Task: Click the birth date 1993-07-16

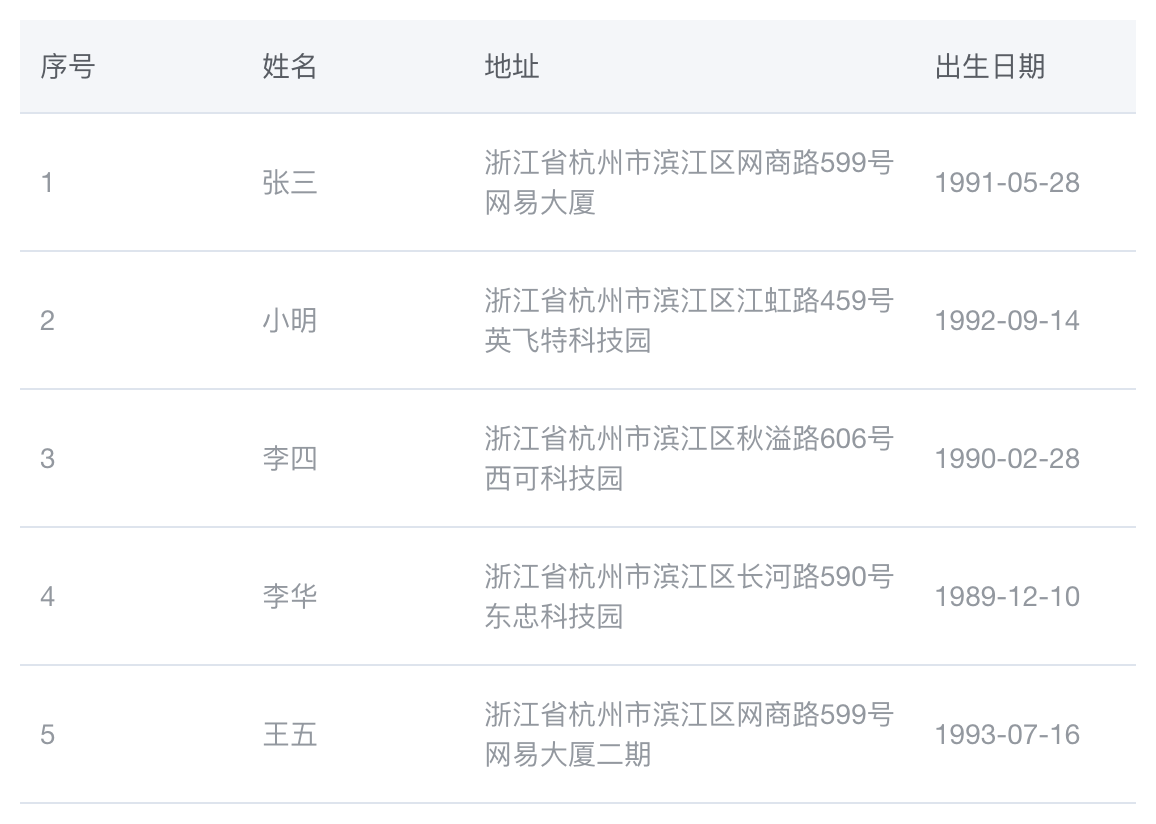Action: pos(1007,735)
